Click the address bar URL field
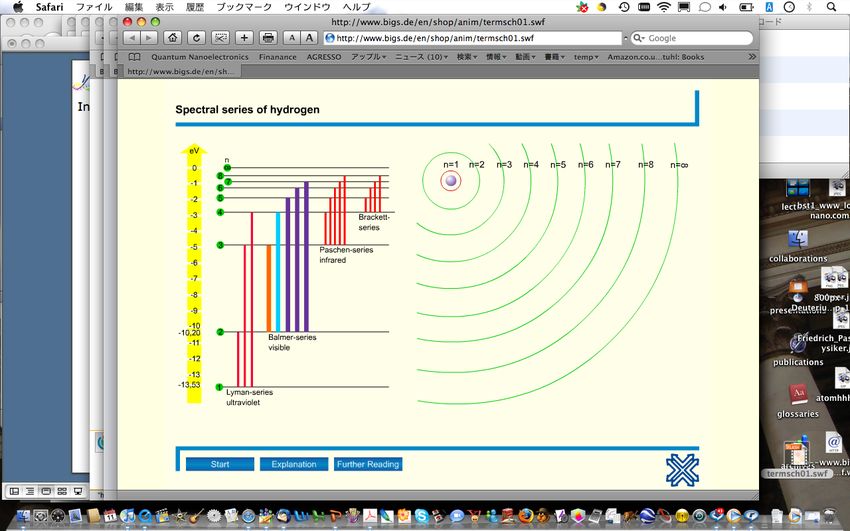 pyautogui.click(x=472, y=38)
